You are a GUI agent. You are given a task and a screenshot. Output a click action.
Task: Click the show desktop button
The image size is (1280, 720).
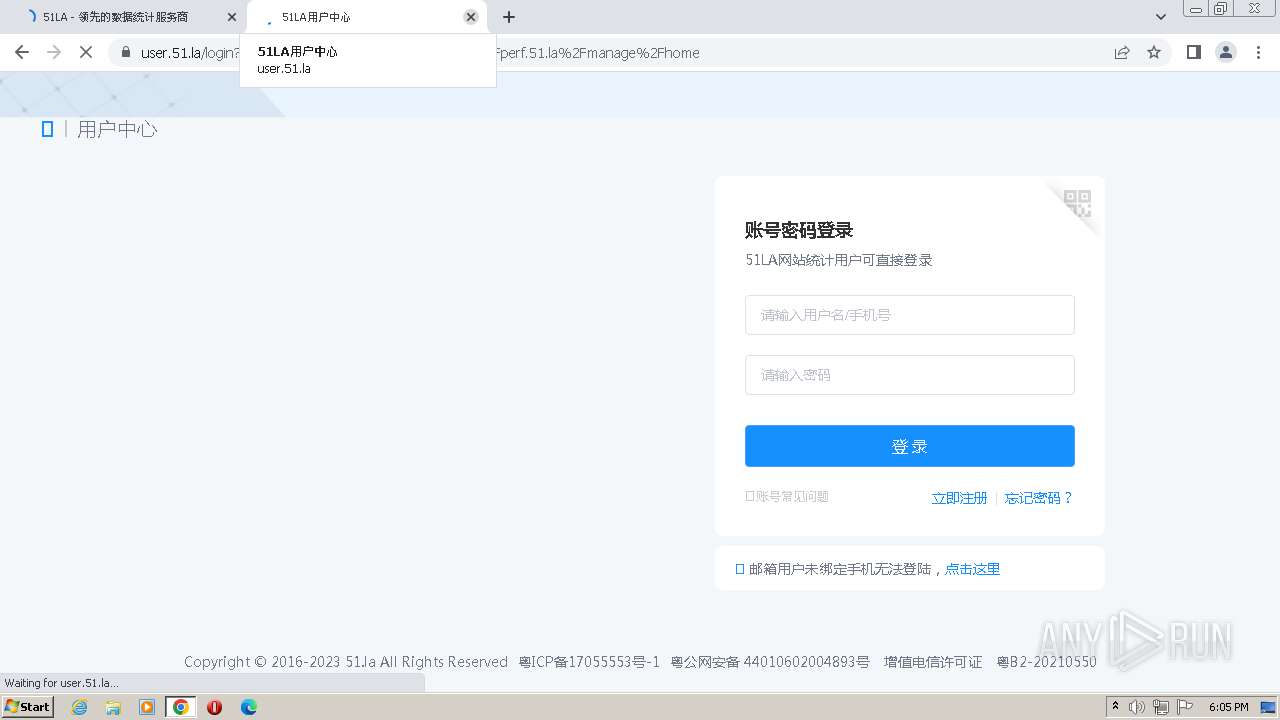(x=1269, y=707)
